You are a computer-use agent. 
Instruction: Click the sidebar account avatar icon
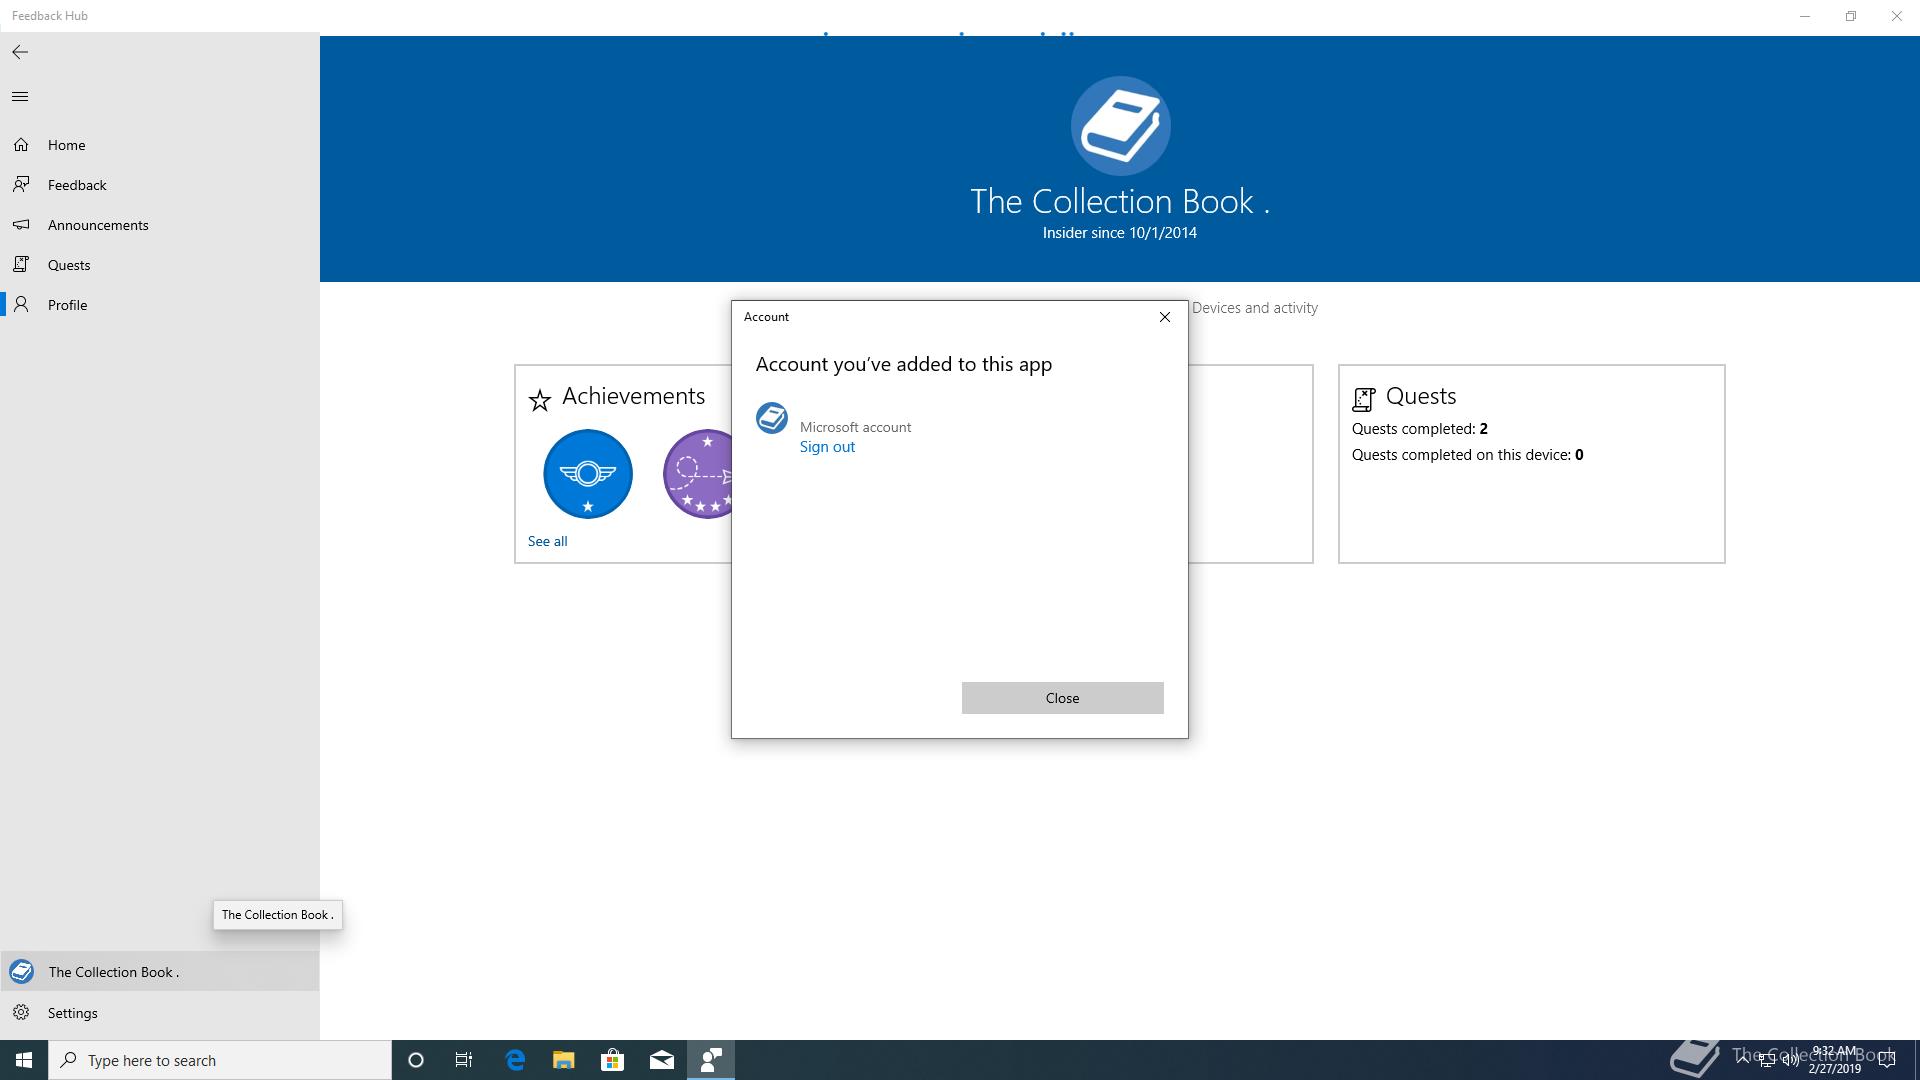(x=21, y=972)
